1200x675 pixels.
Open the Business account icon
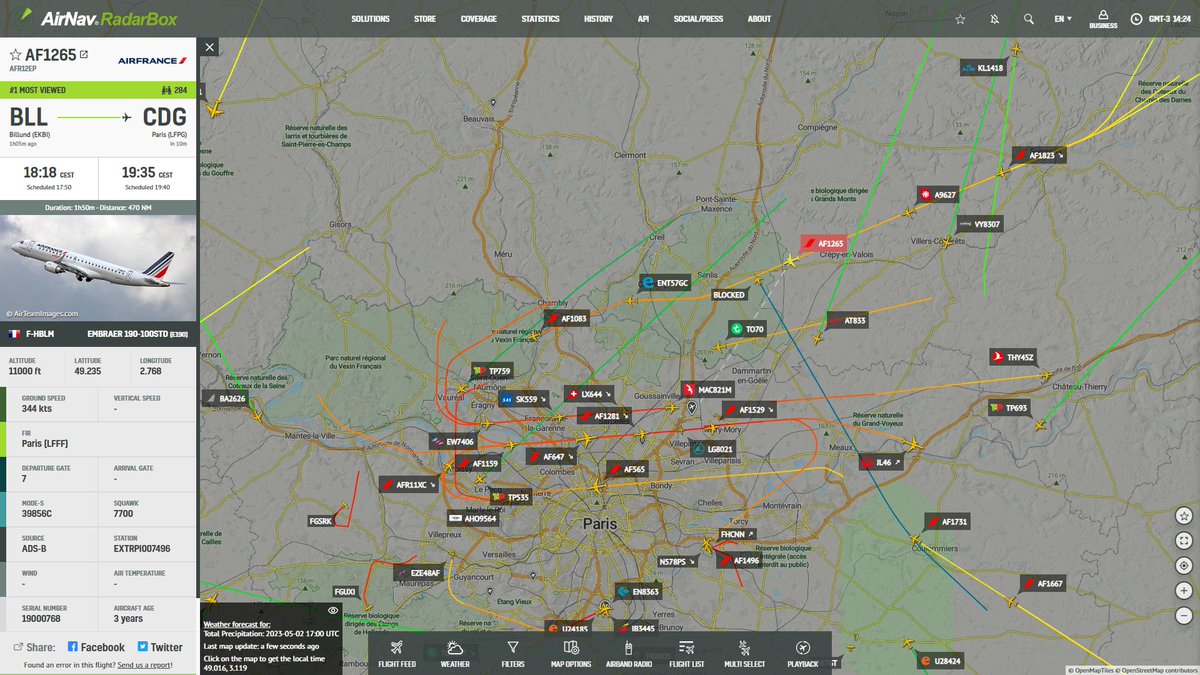pyautogui.click(x=1103, y=19)
